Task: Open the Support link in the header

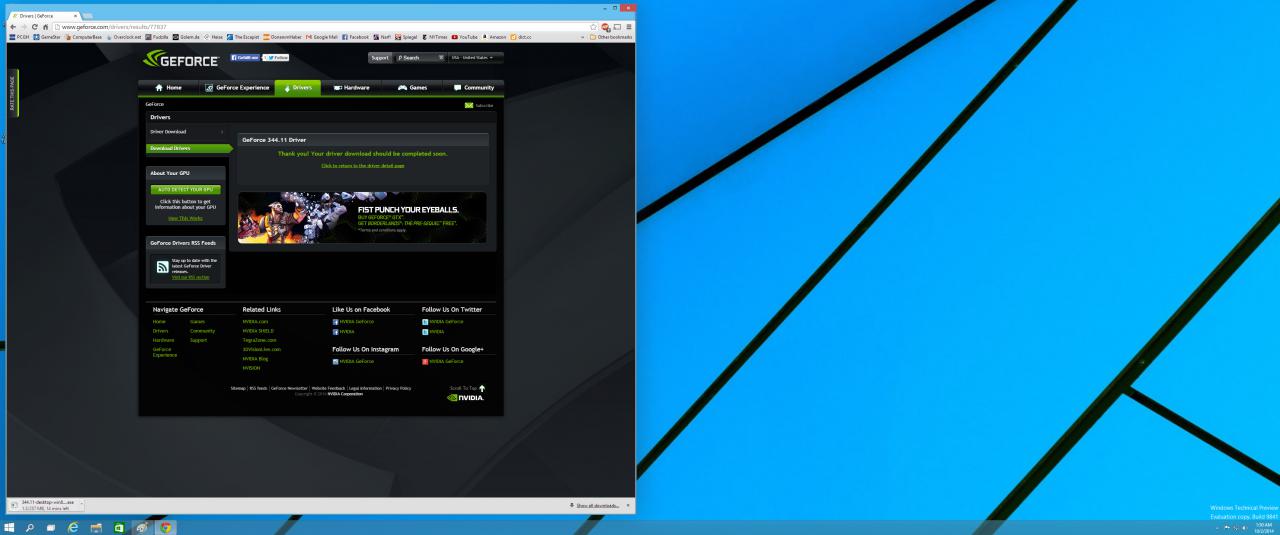Action: [x=380, y=58]
